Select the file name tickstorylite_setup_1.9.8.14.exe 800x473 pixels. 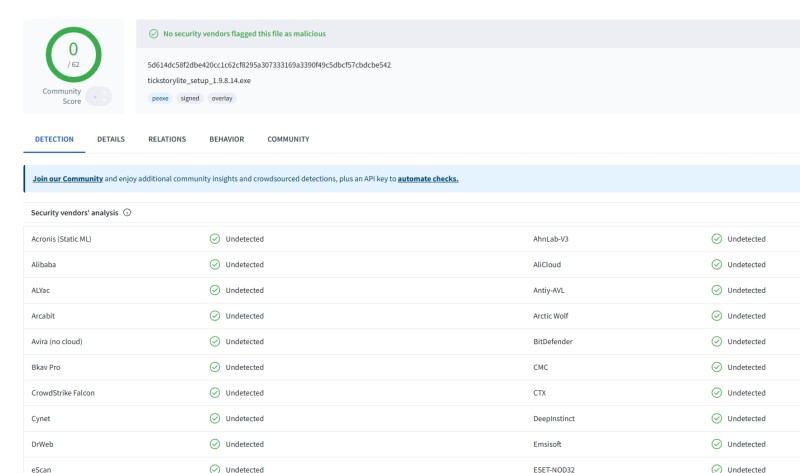click(199, 80)
